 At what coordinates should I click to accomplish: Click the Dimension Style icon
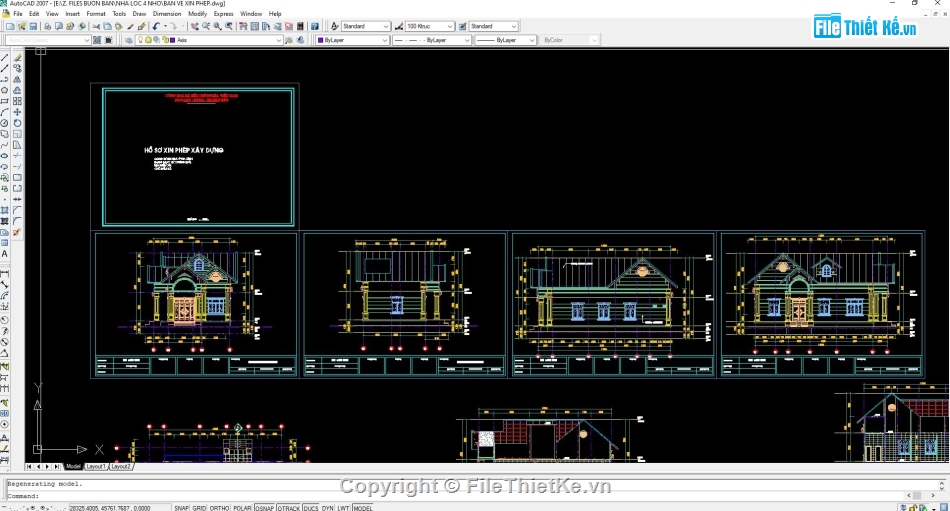[399, 26]
